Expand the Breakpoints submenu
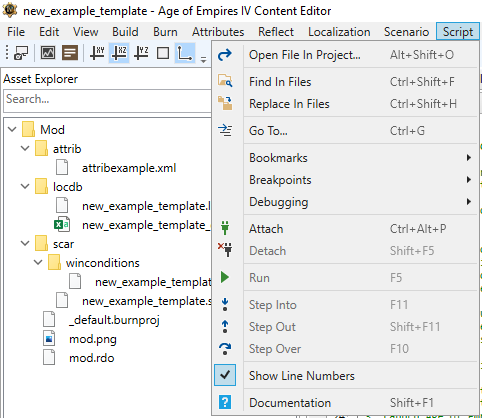Viewport: 482px width, 418px height. [469, 180]
